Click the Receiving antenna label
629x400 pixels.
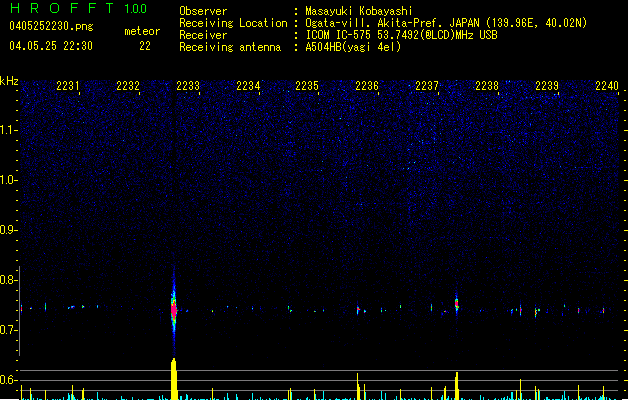click(230, 47)
